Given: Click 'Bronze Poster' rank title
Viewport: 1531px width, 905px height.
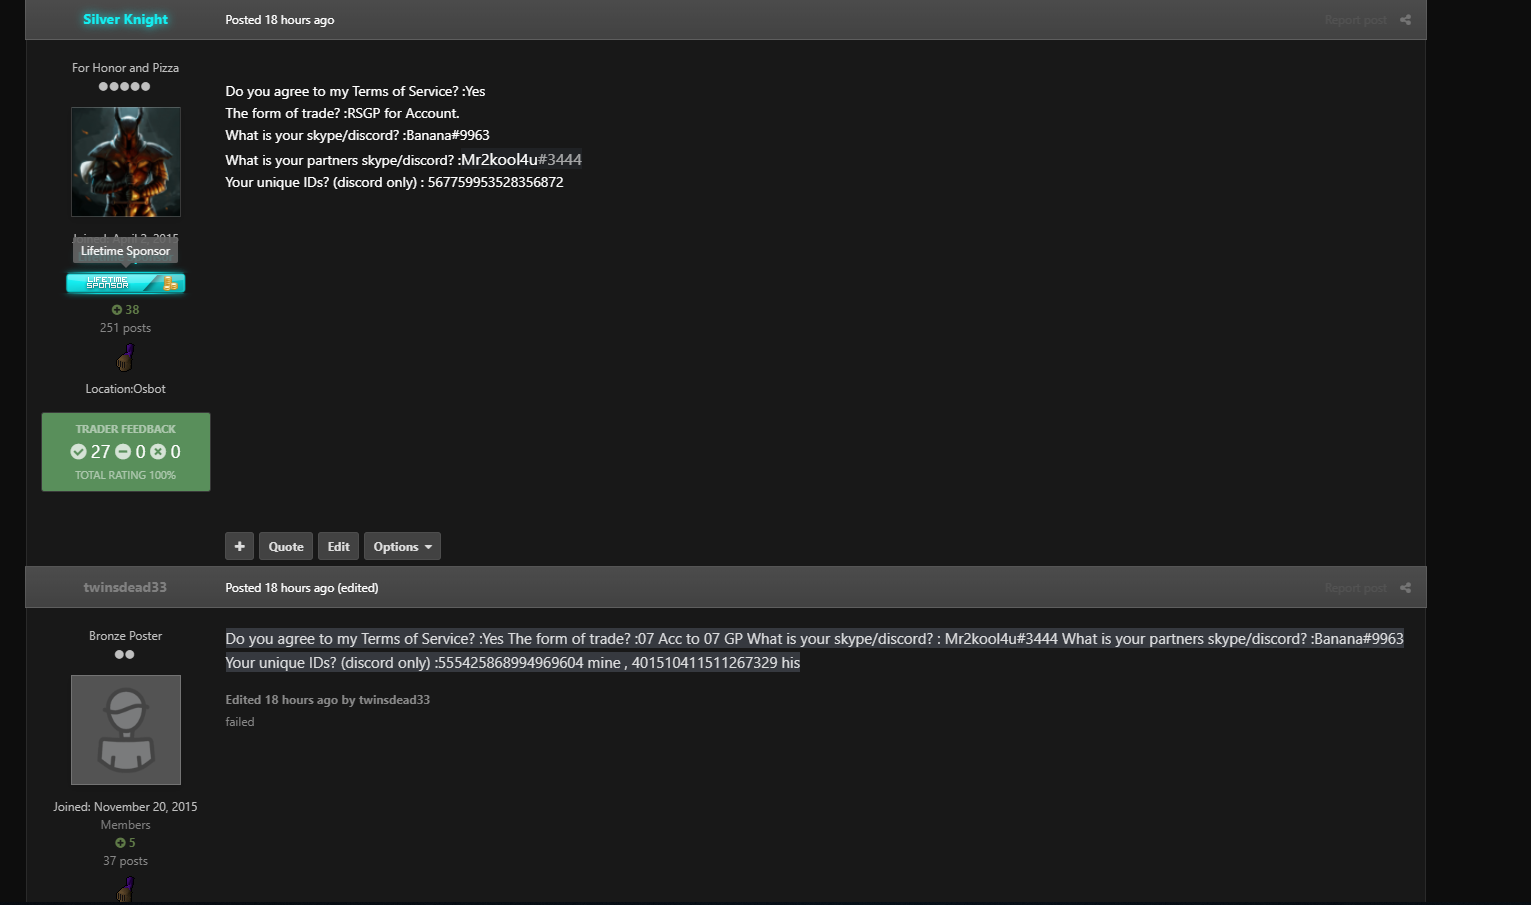Looking at the screenshot, I should pyautogui.click(x=125, y=636).
